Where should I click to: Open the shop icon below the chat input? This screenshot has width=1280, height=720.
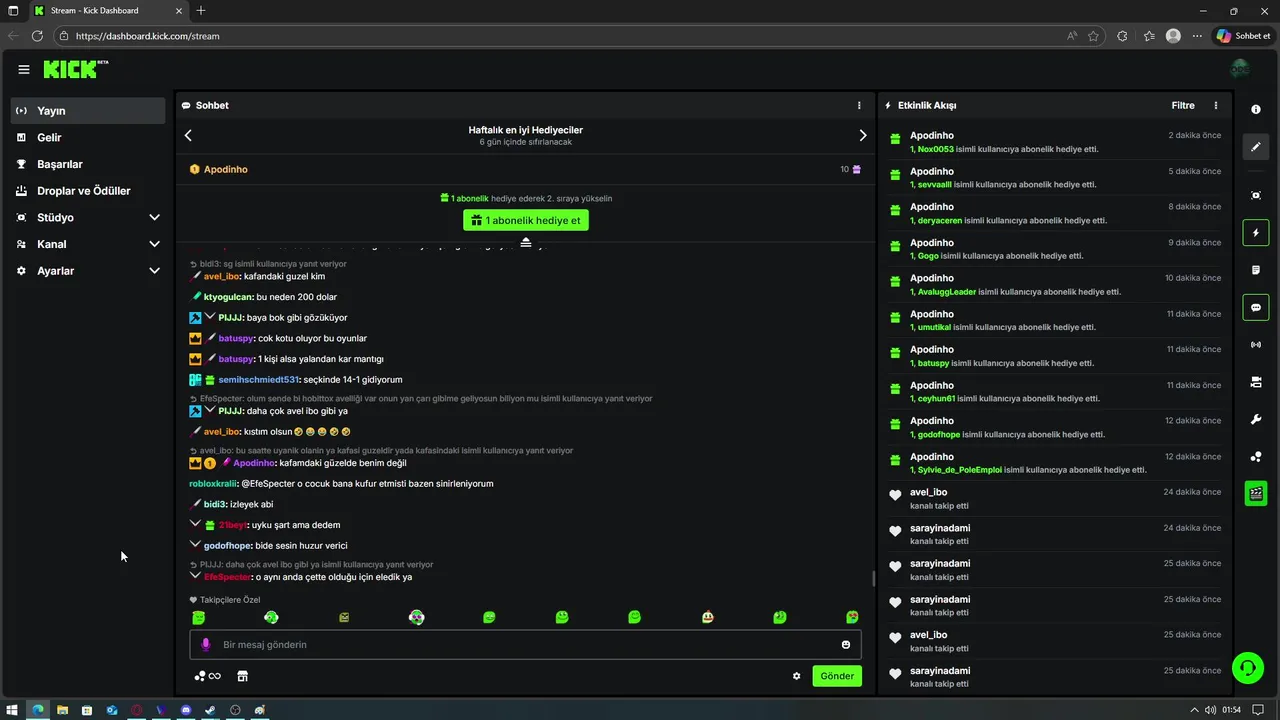[242, 676]
